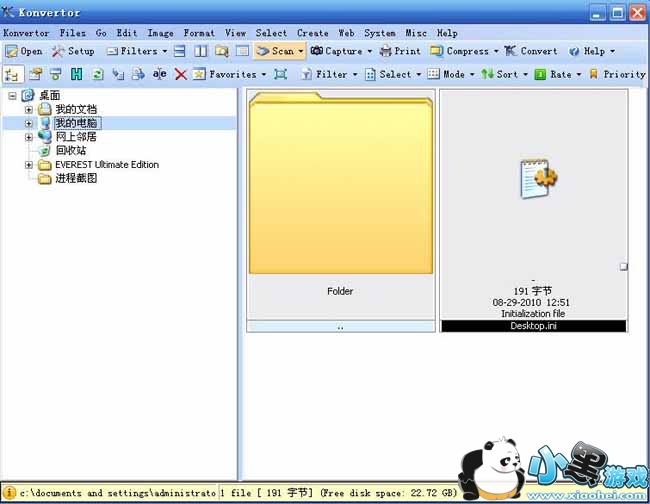This screenshot has width=650, height=504.
Task: Open the Create menu
Action: [x=313, y=33]
